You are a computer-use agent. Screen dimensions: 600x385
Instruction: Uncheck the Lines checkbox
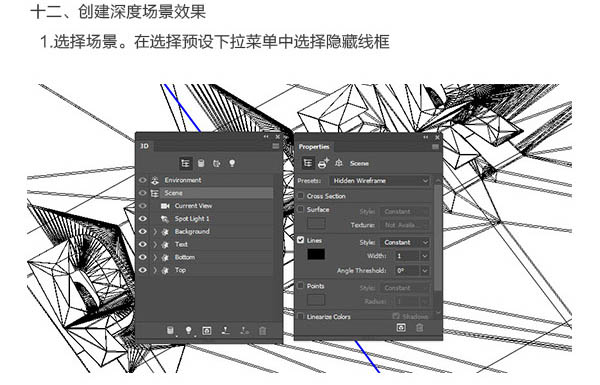coord(301,240)
